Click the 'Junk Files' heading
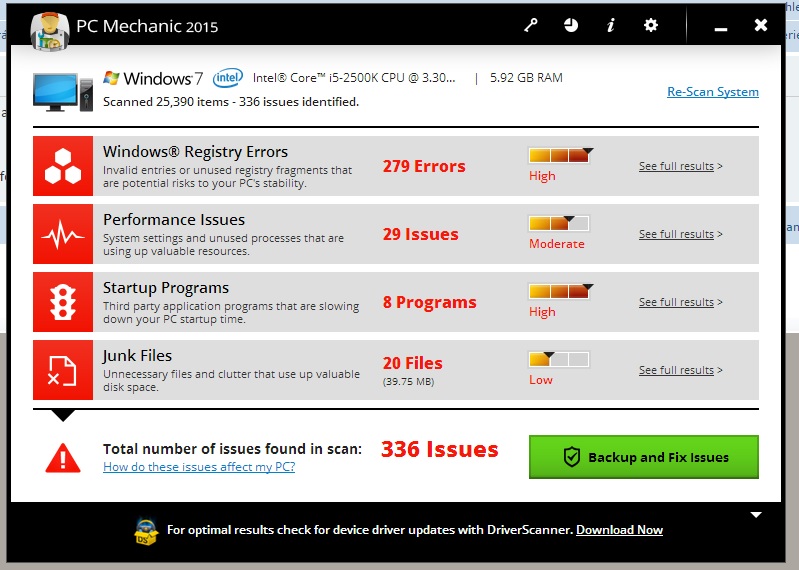This screenshot has height=570, width=799. click(x=137, y=356)
